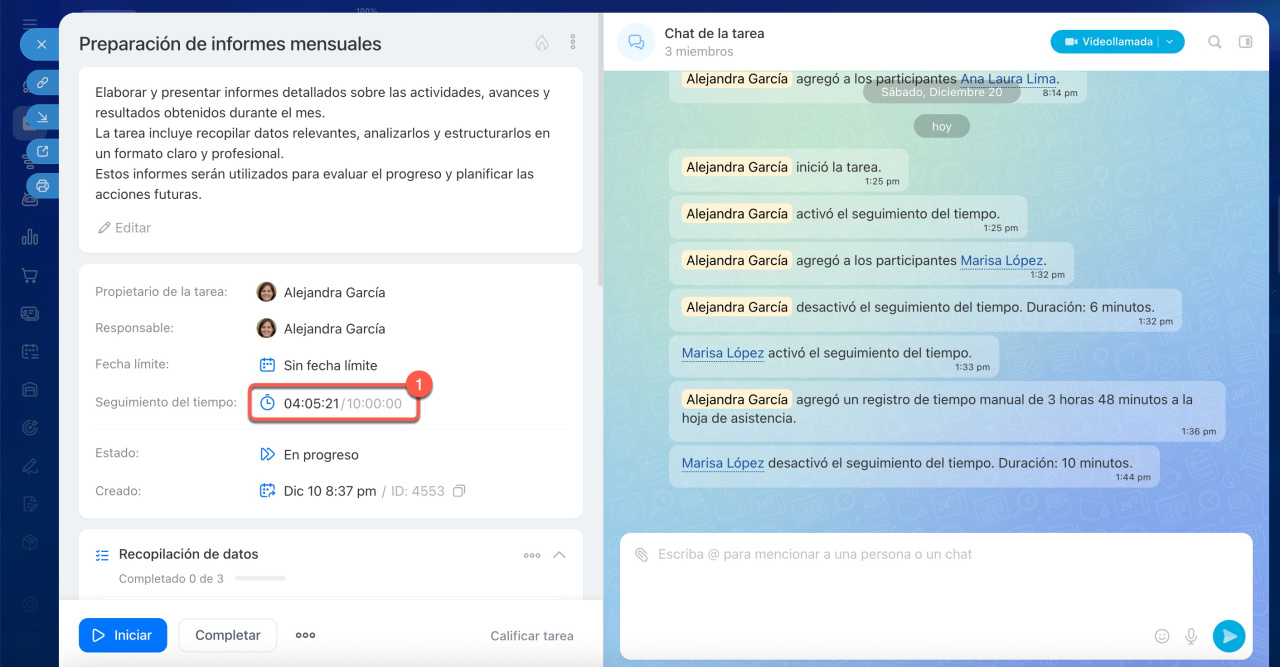Toggle the chat sidebar panel icon
The image size is (1280, 667).
(1245, 42)
